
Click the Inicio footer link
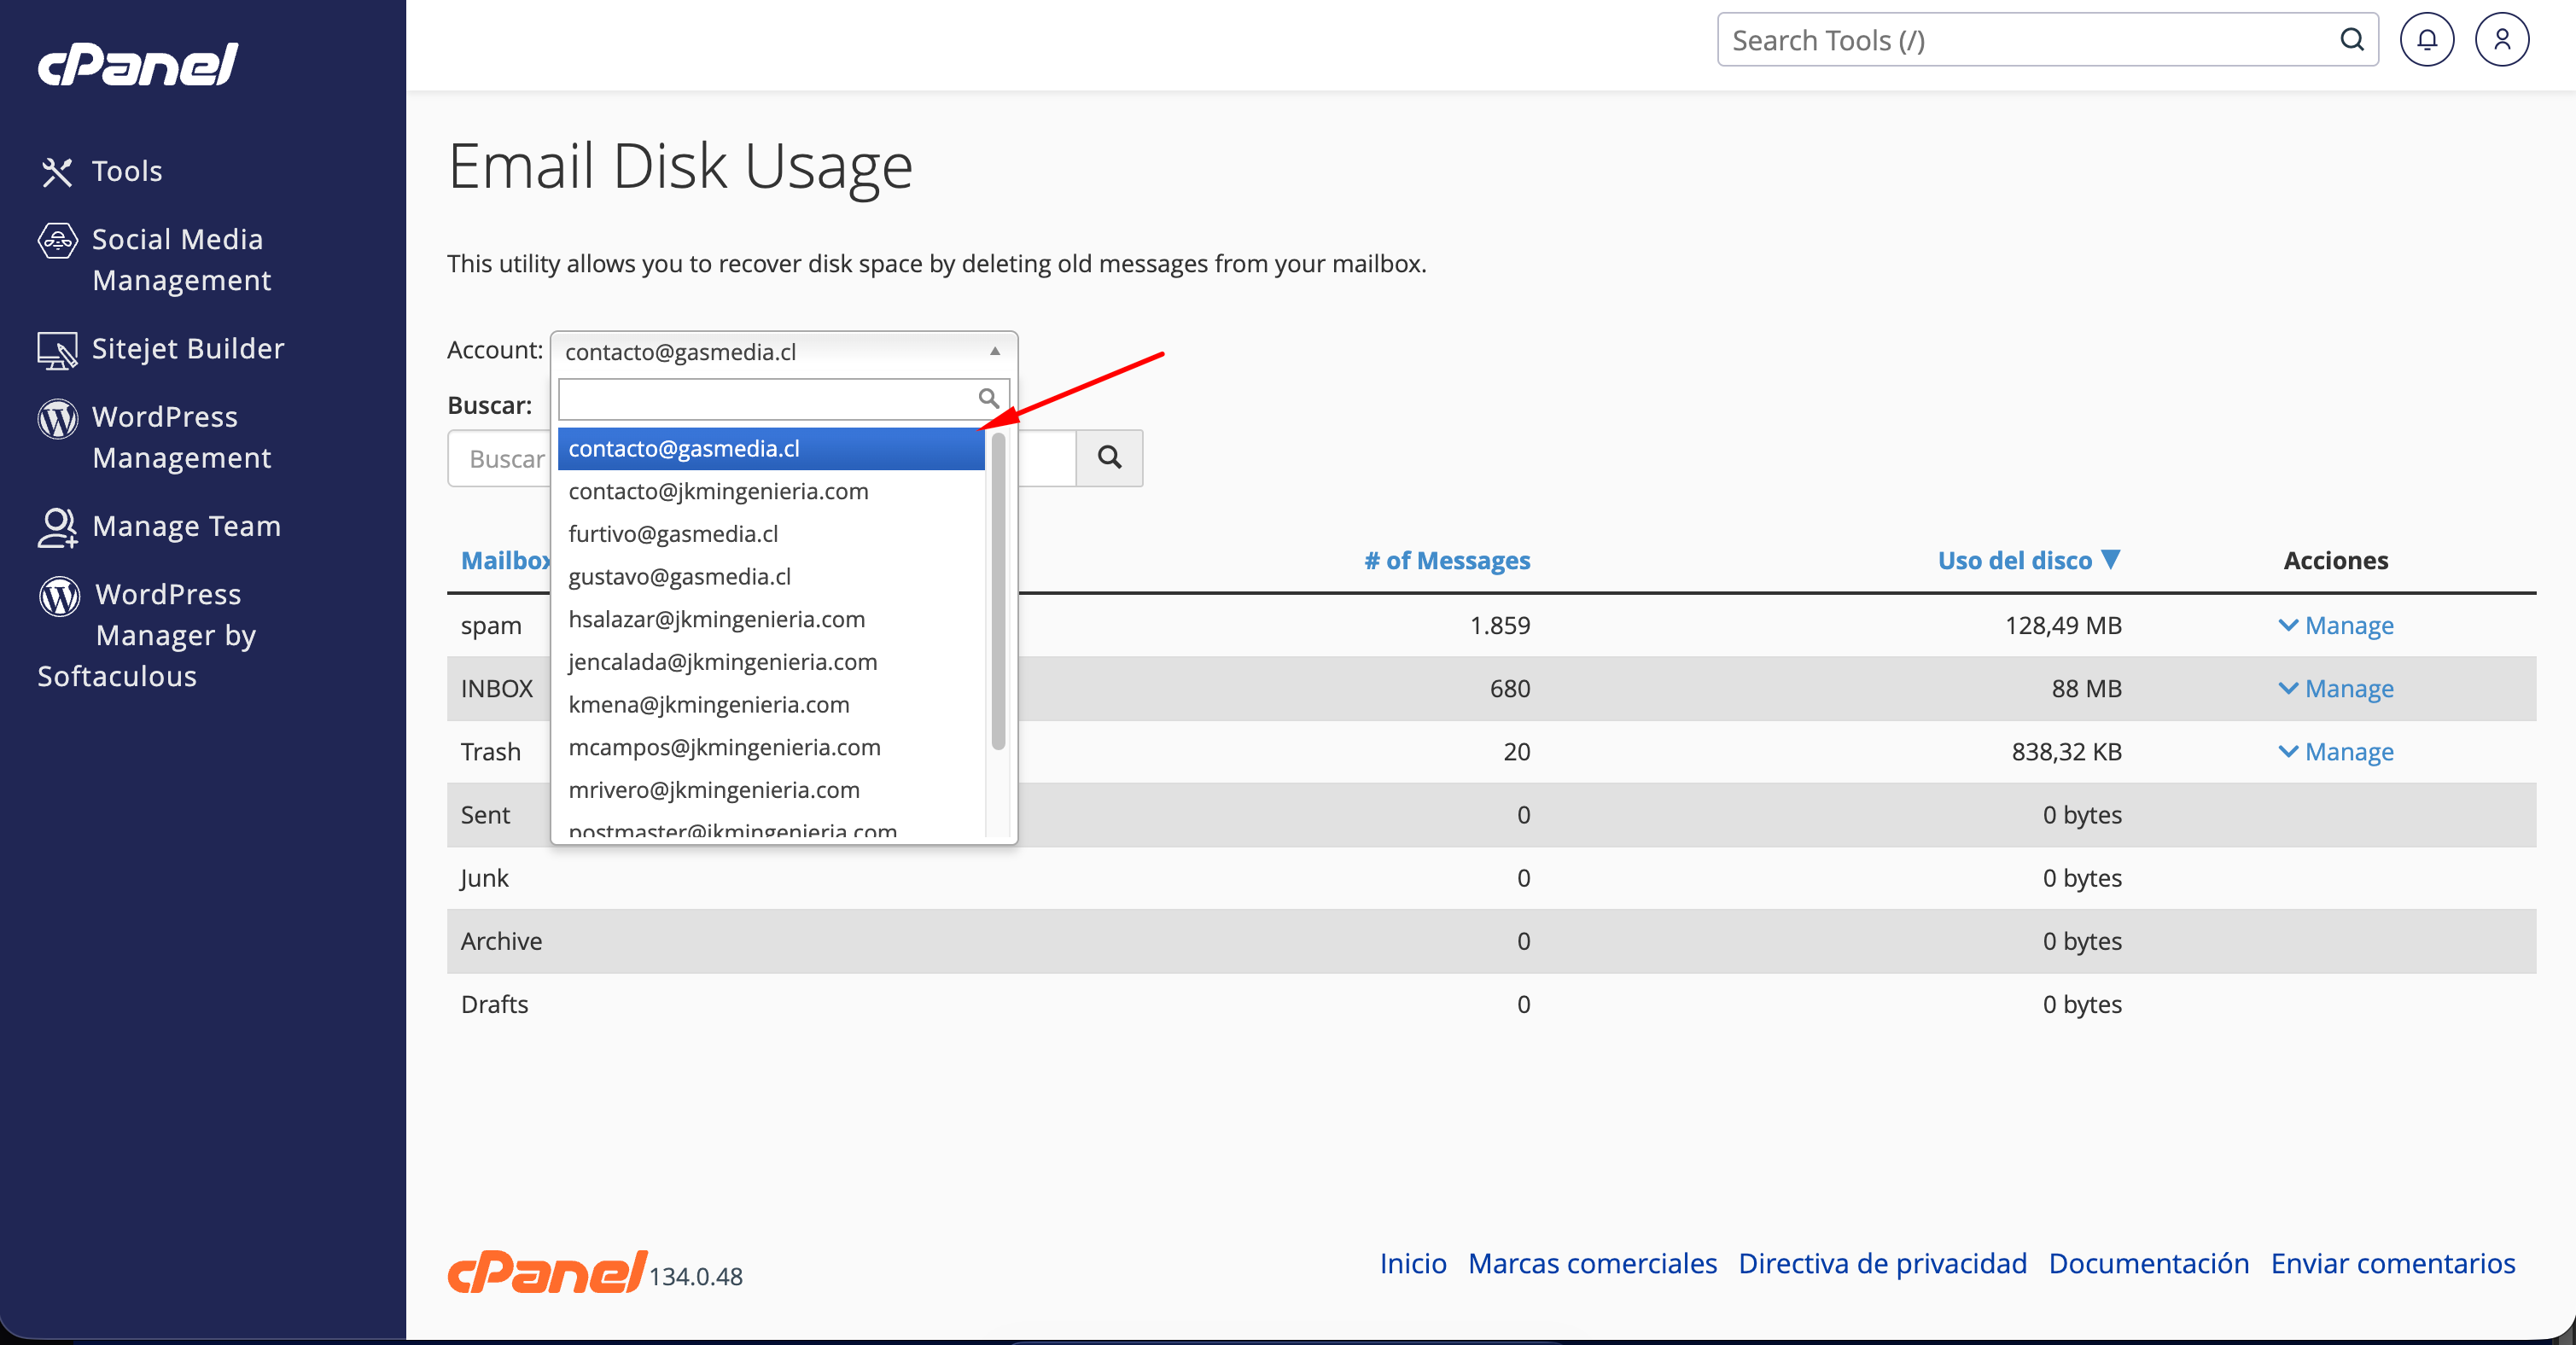(x=1413, y=1264)
